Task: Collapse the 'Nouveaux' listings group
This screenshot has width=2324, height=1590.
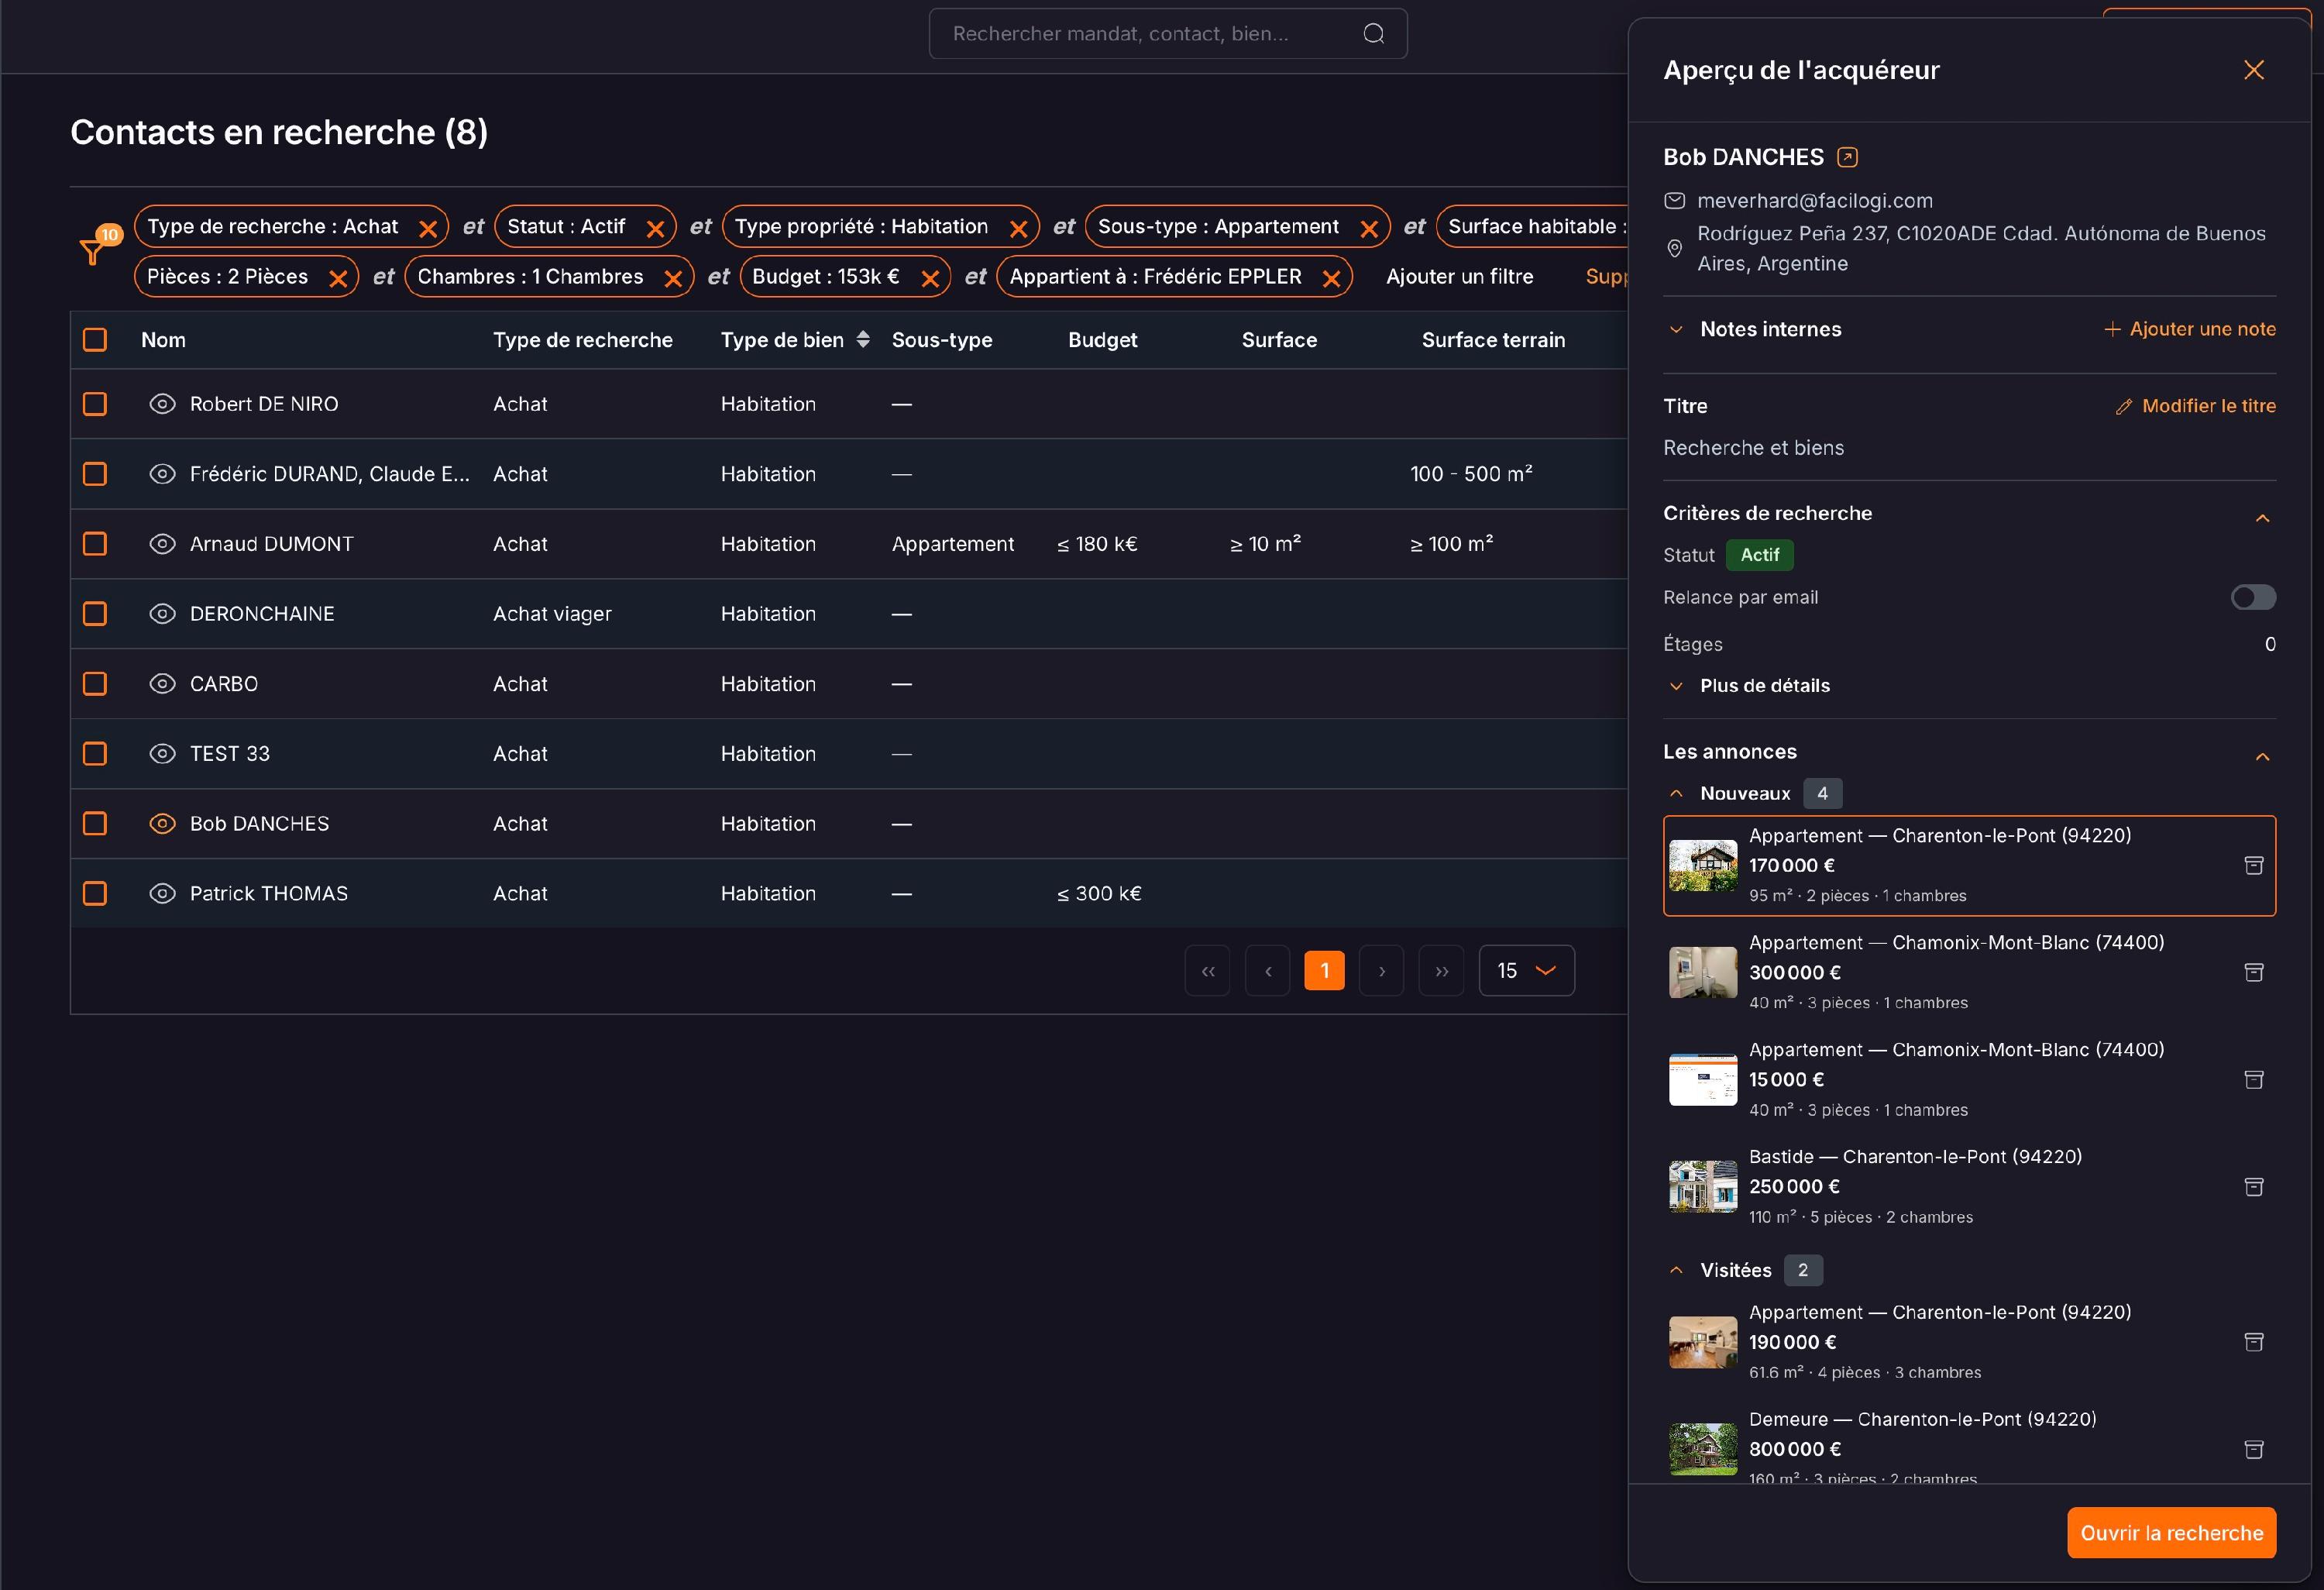Action: [1676, 793]
